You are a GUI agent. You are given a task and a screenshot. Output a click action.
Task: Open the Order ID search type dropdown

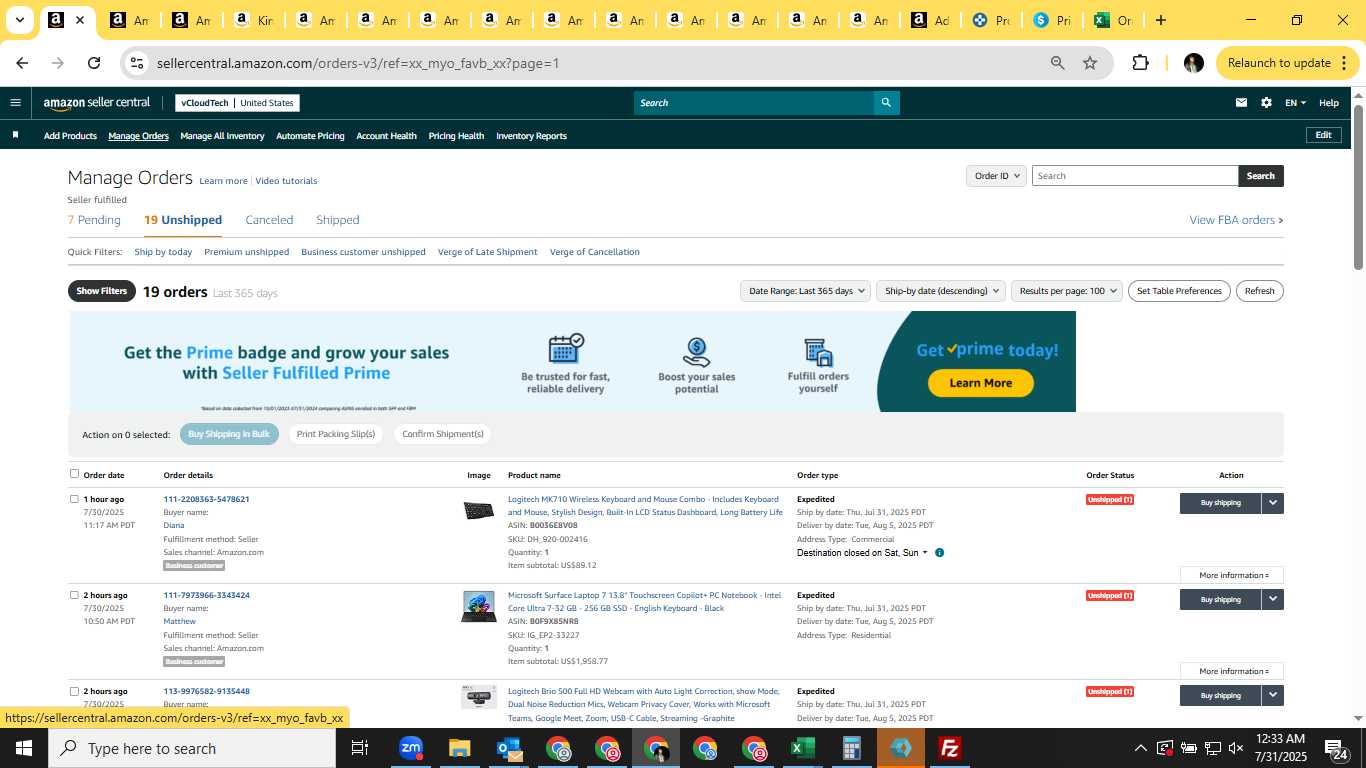point(996,176)
